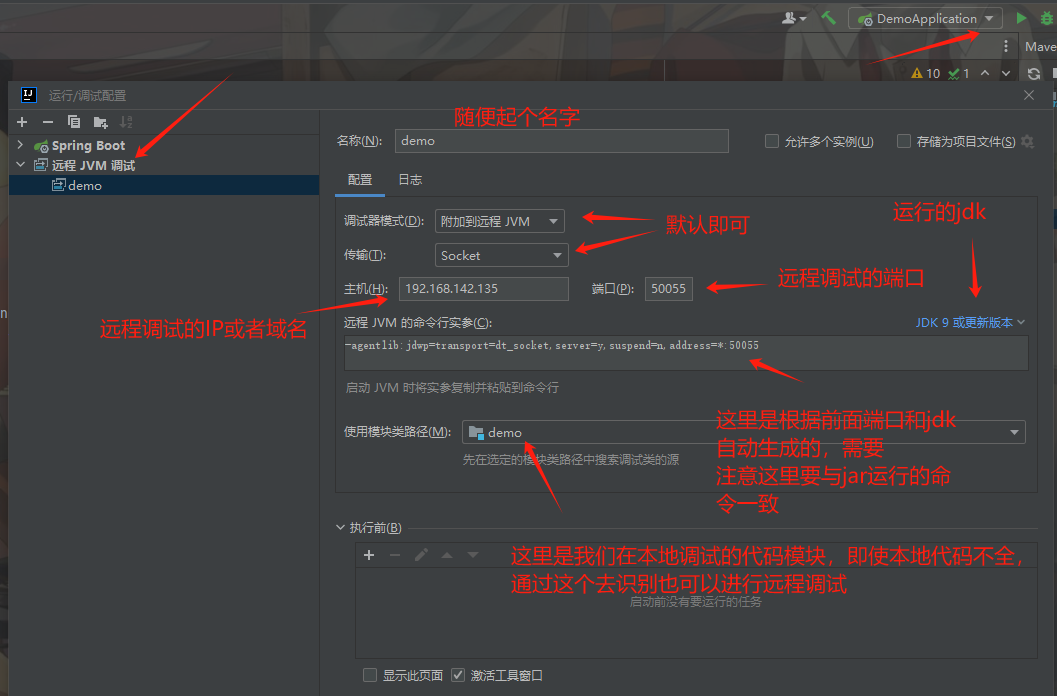The image size is (1057, 696).
Task: Remove selected configuration with minus icon
Action: [x=48, y=122]
